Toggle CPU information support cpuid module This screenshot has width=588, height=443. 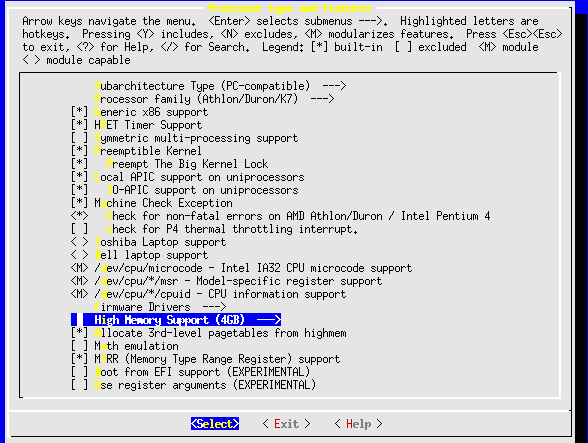coord(80,294)
